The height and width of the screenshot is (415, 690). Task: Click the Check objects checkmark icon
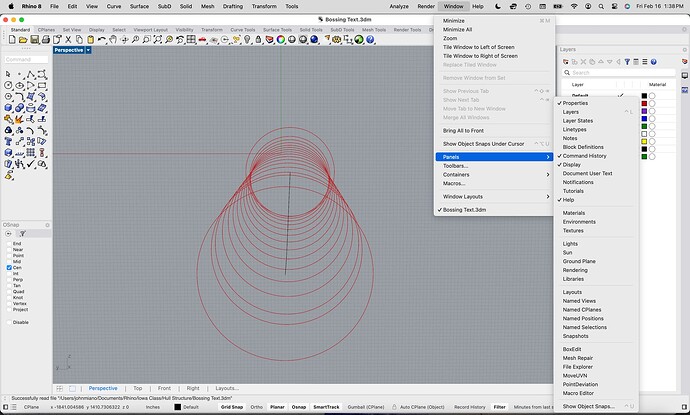31,164
